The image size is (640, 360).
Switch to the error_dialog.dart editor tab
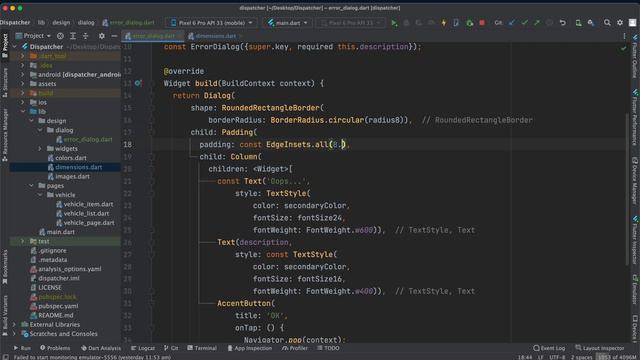(x=153, y=36)
